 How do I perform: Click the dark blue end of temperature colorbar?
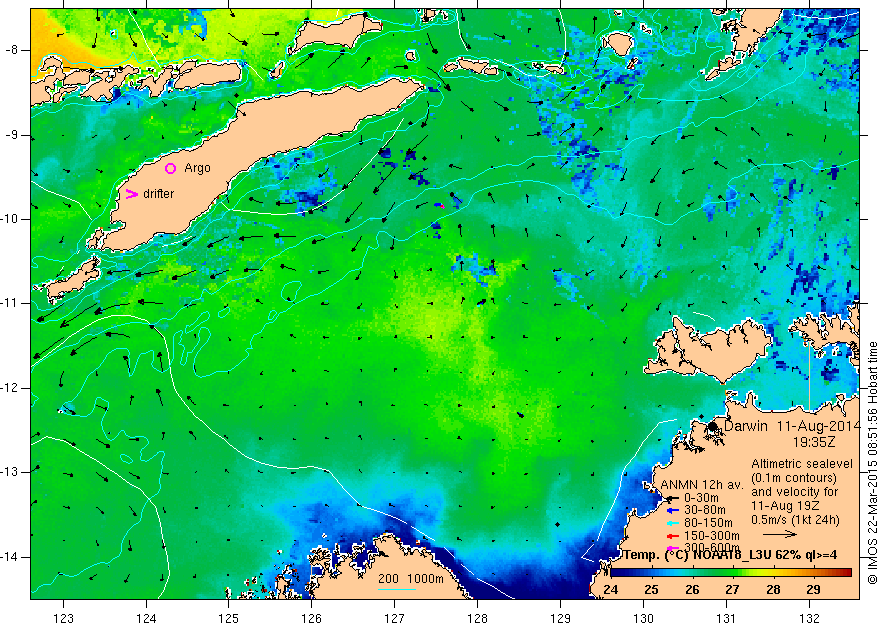click(x=615, y=573)
